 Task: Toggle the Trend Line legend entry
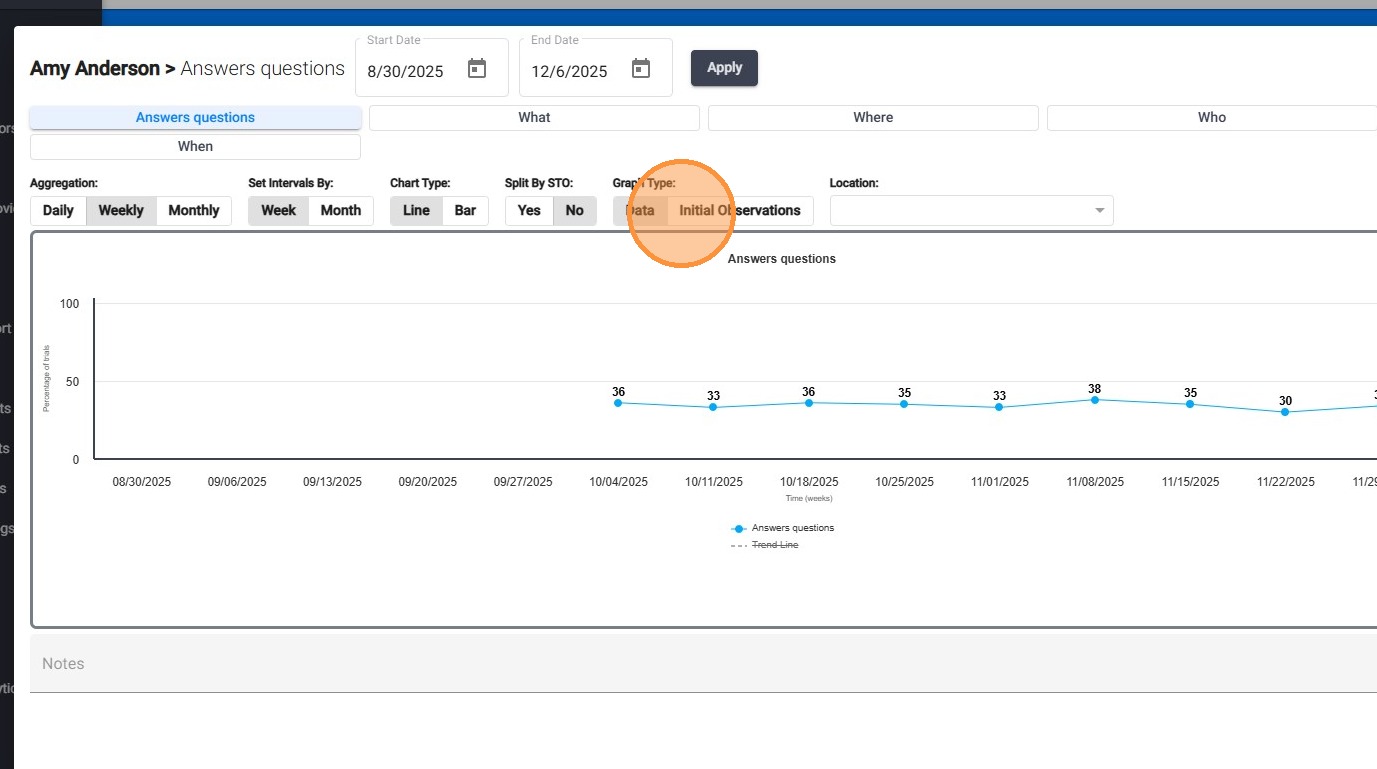(774, 545)
